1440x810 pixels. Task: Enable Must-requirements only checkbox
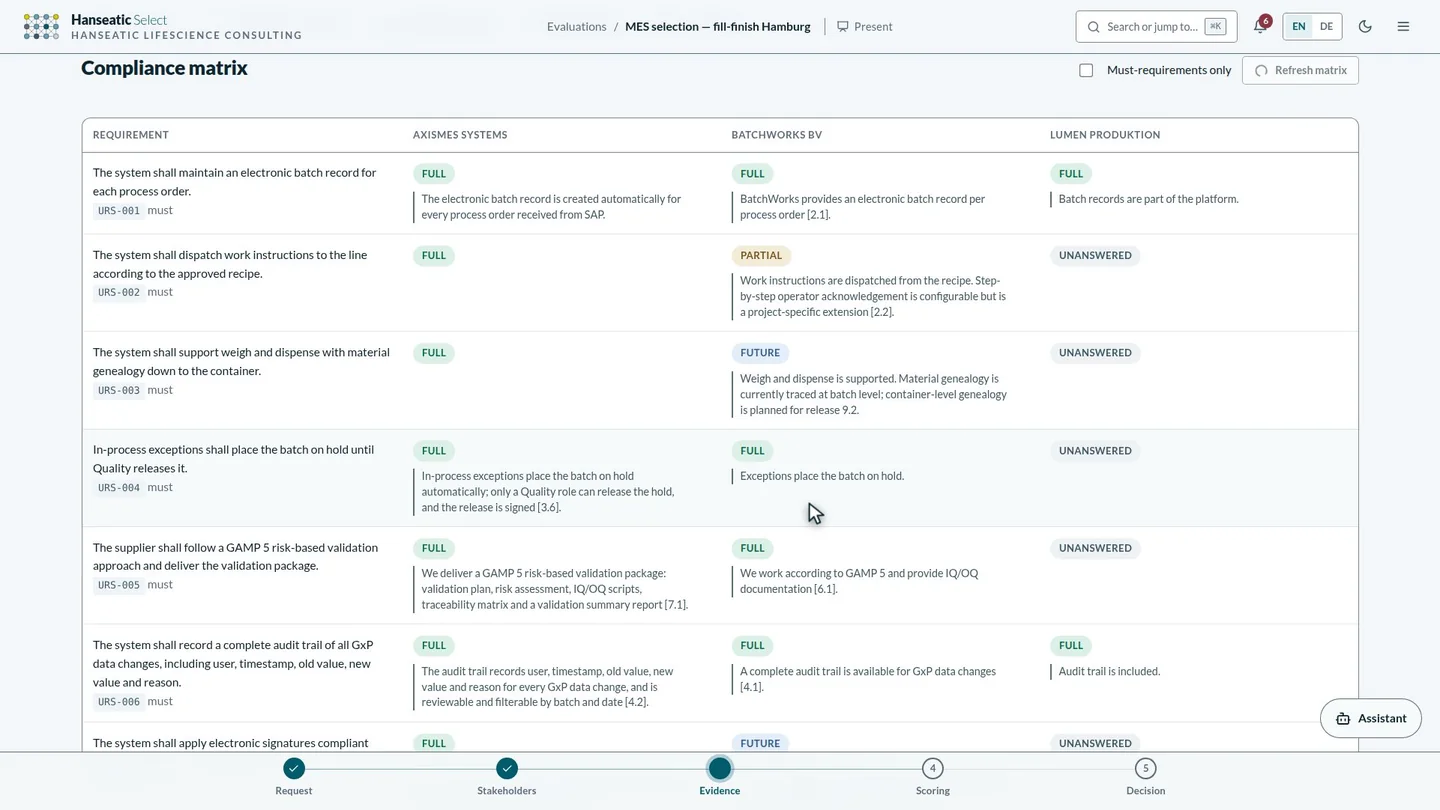(1086, 70)
